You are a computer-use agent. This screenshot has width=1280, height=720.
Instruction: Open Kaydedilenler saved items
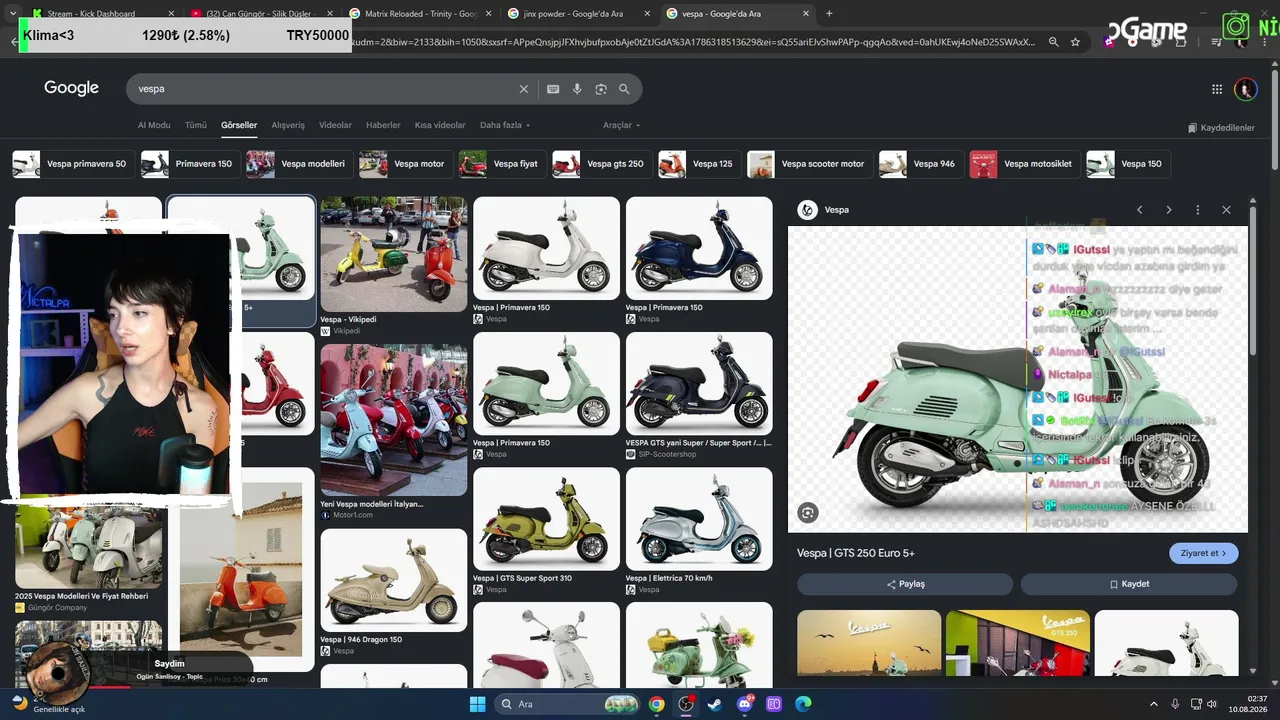coord(1221,128)
